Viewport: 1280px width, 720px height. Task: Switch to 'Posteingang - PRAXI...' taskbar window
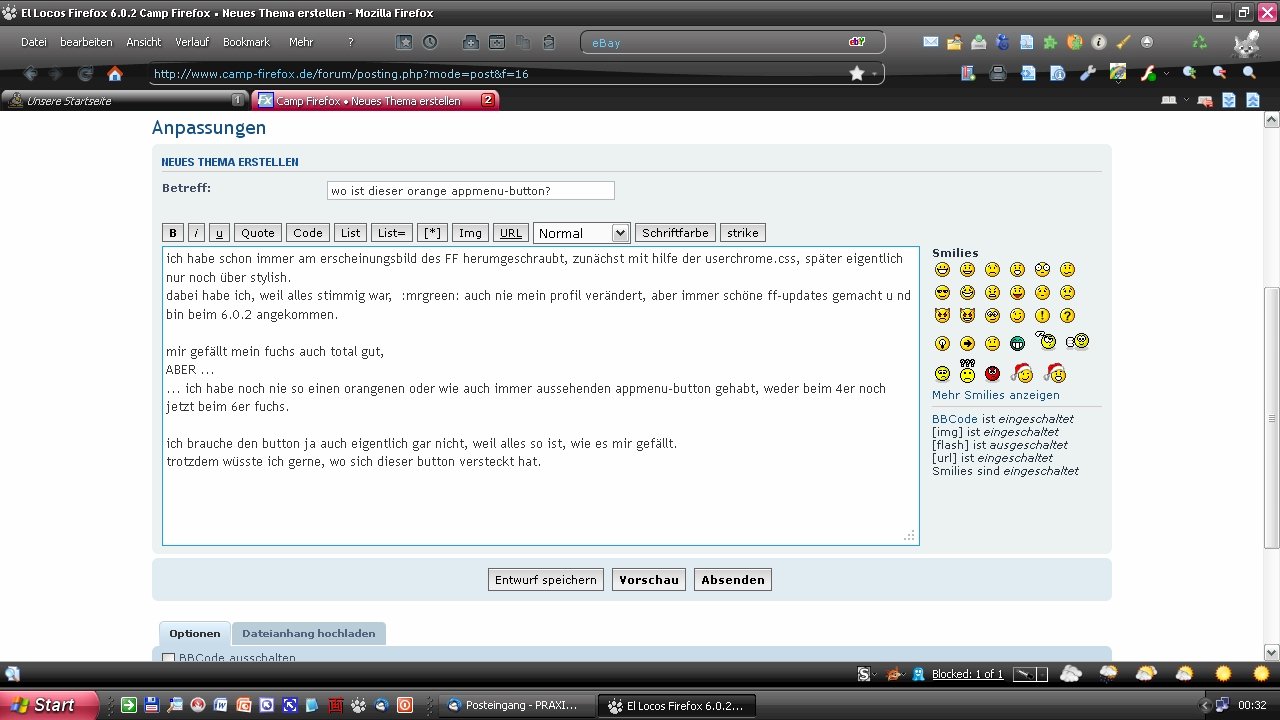[x=517, y=705]
